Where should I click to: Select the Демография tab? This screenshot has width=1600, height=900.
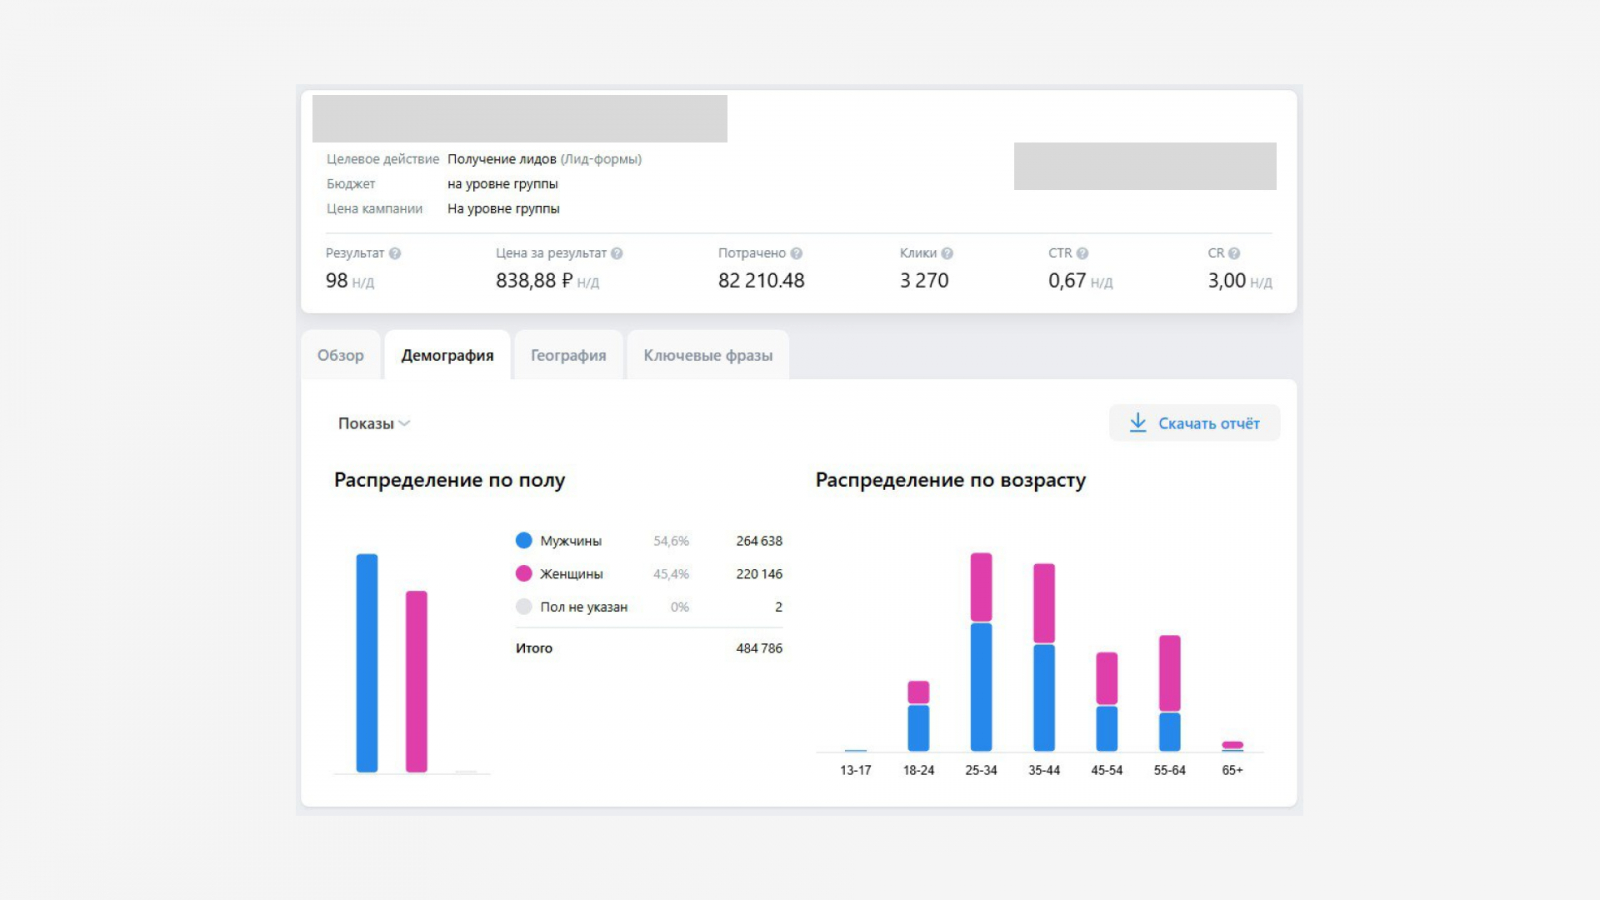point(447,356)
